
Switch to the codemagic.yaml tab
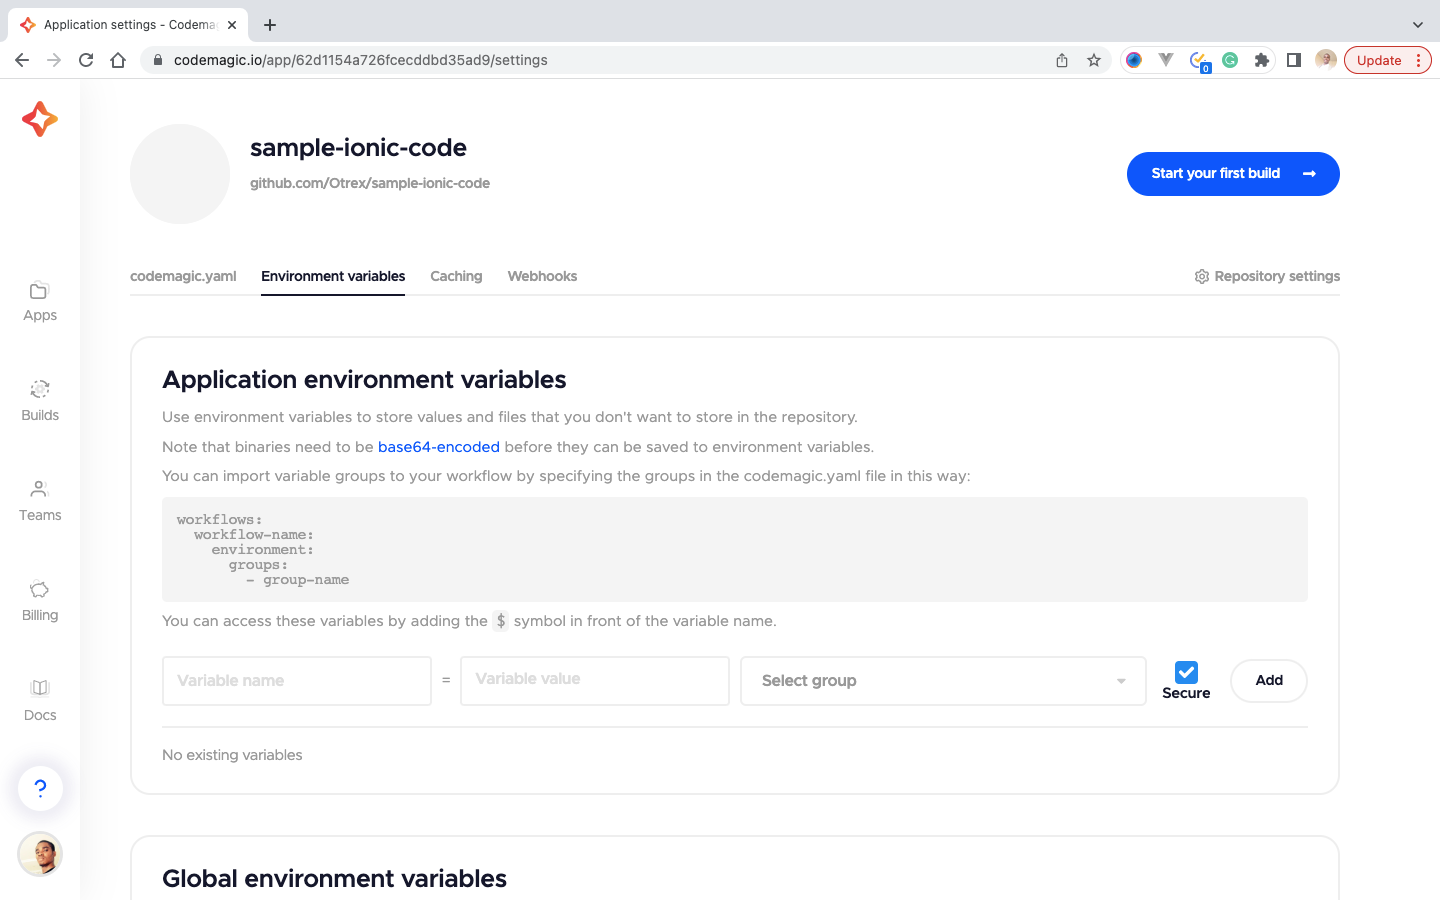pos(183,276)
